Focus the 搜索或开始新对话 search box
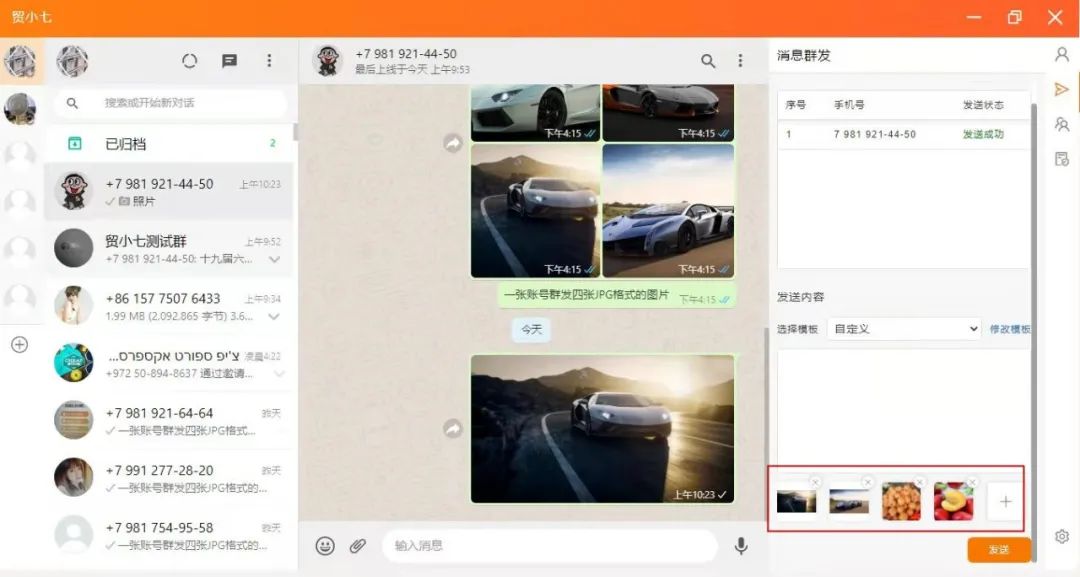 pyautogui.click(x=171, y=103)
